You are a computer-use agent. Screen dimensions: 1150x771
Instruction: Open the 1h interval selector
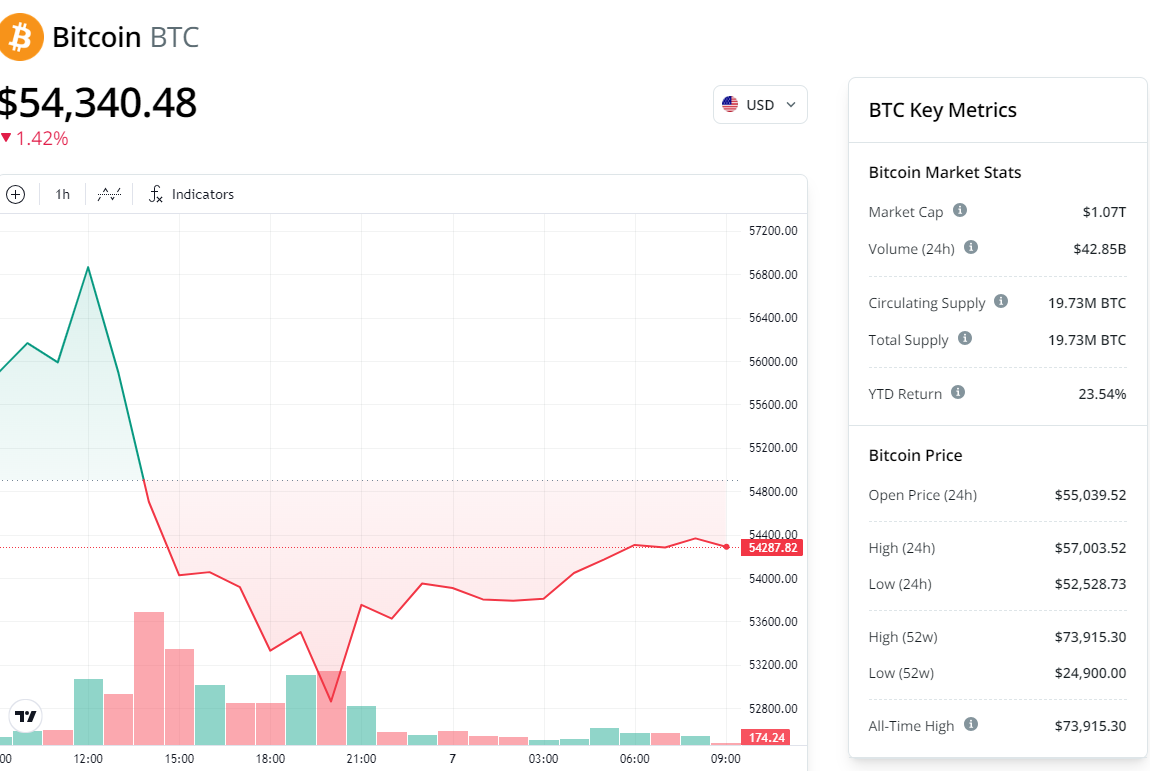point(62,194)
